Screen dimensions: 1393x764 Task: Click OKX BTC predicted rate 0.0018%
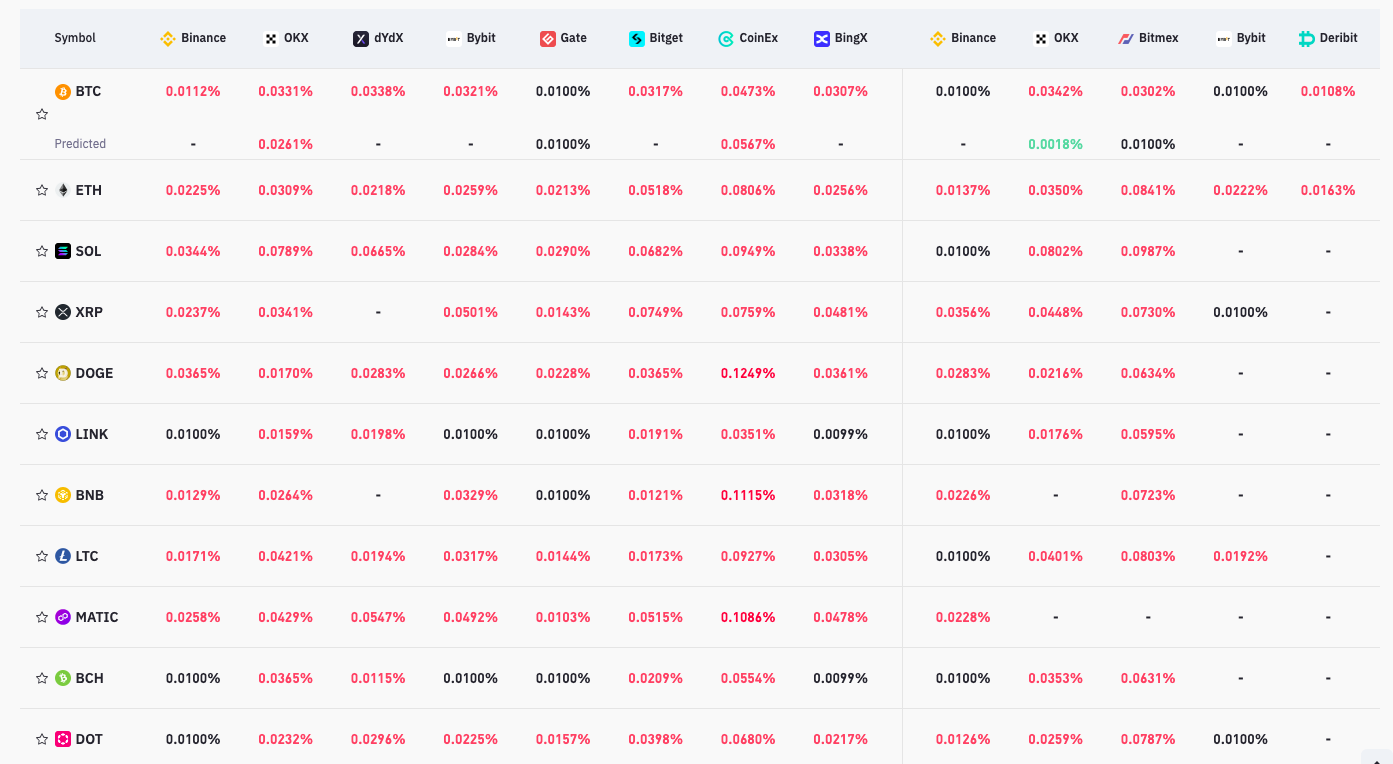[1055, 144]
